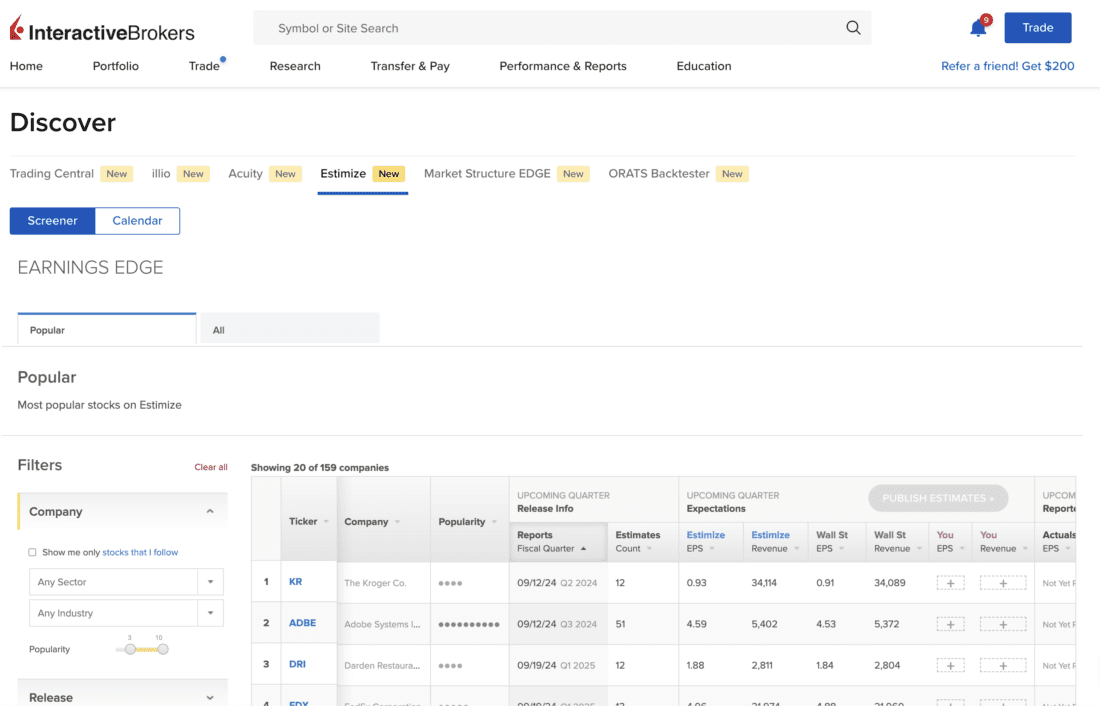The image size is (1100, 706).
Task: Switch to the All list tab
Action: pos(290,329)
